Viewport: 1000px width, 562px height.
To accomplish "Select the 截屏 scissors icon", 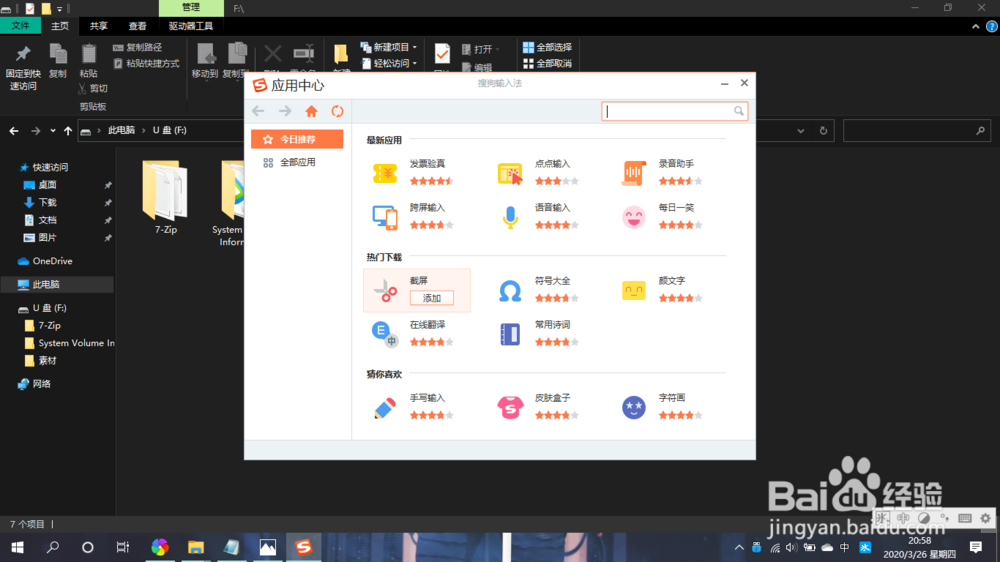I will pos(385,291).
